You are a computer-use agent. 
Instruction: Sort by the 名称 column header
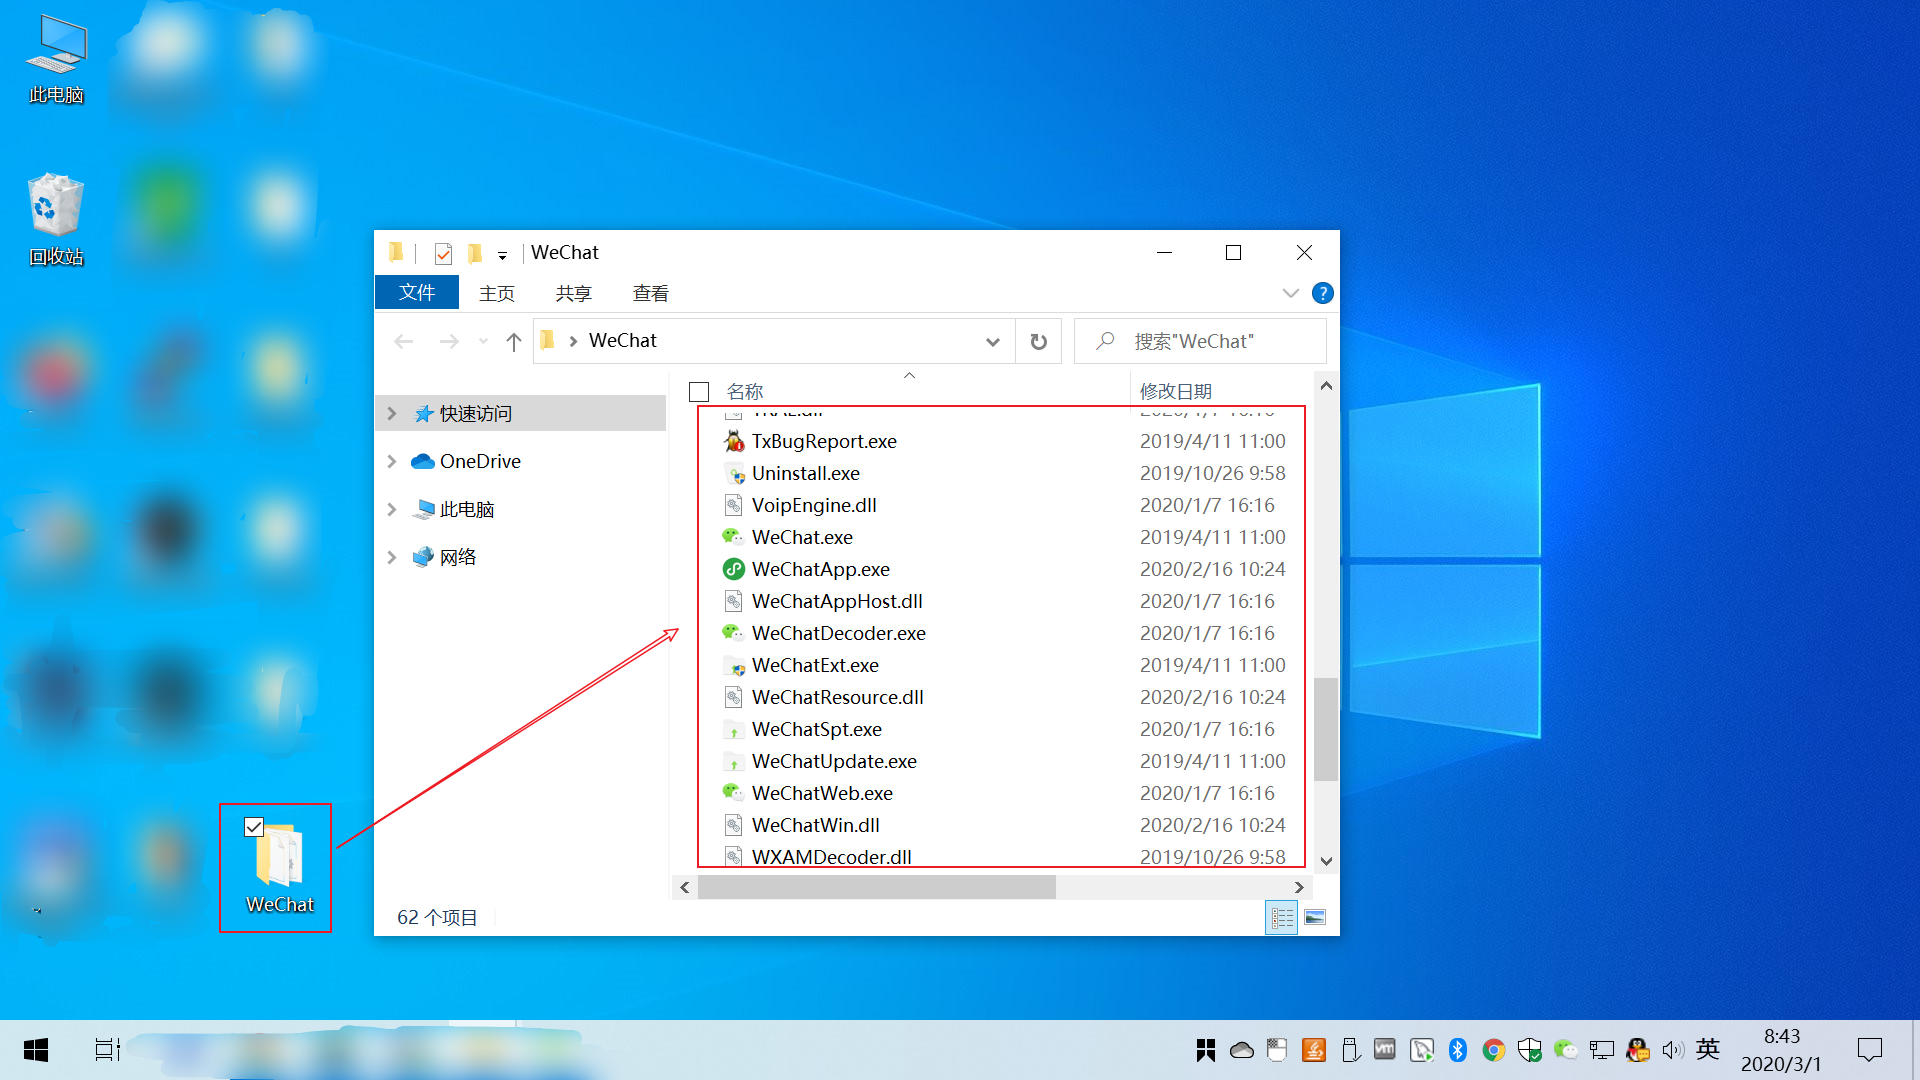[x=744, y=391]
